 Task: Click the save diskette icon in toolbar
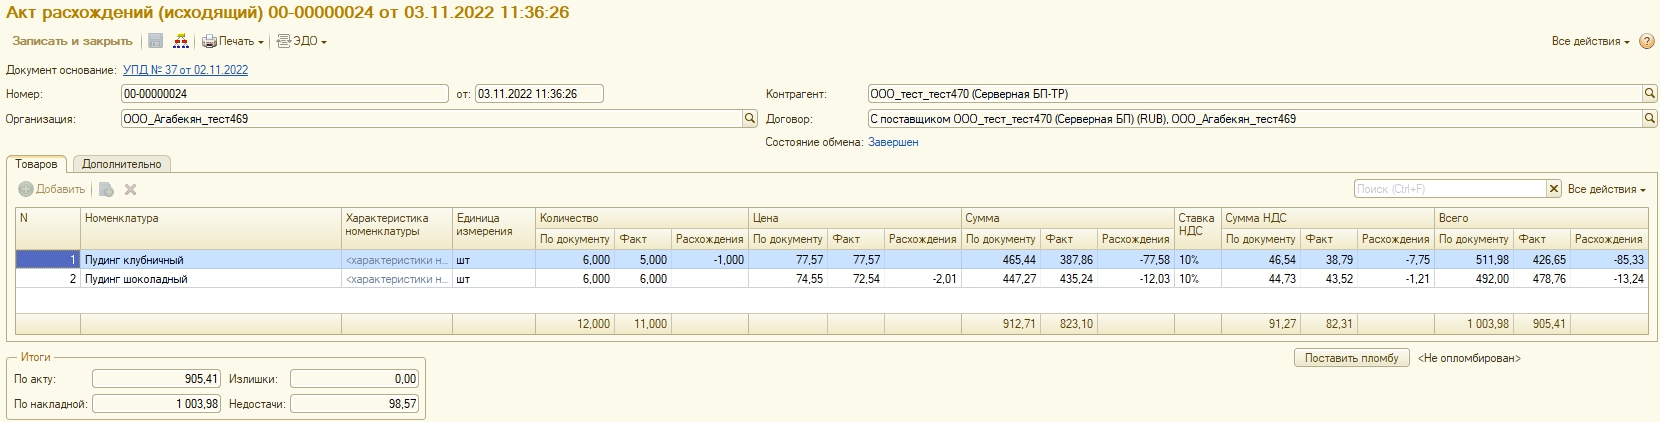pos(156,41)
